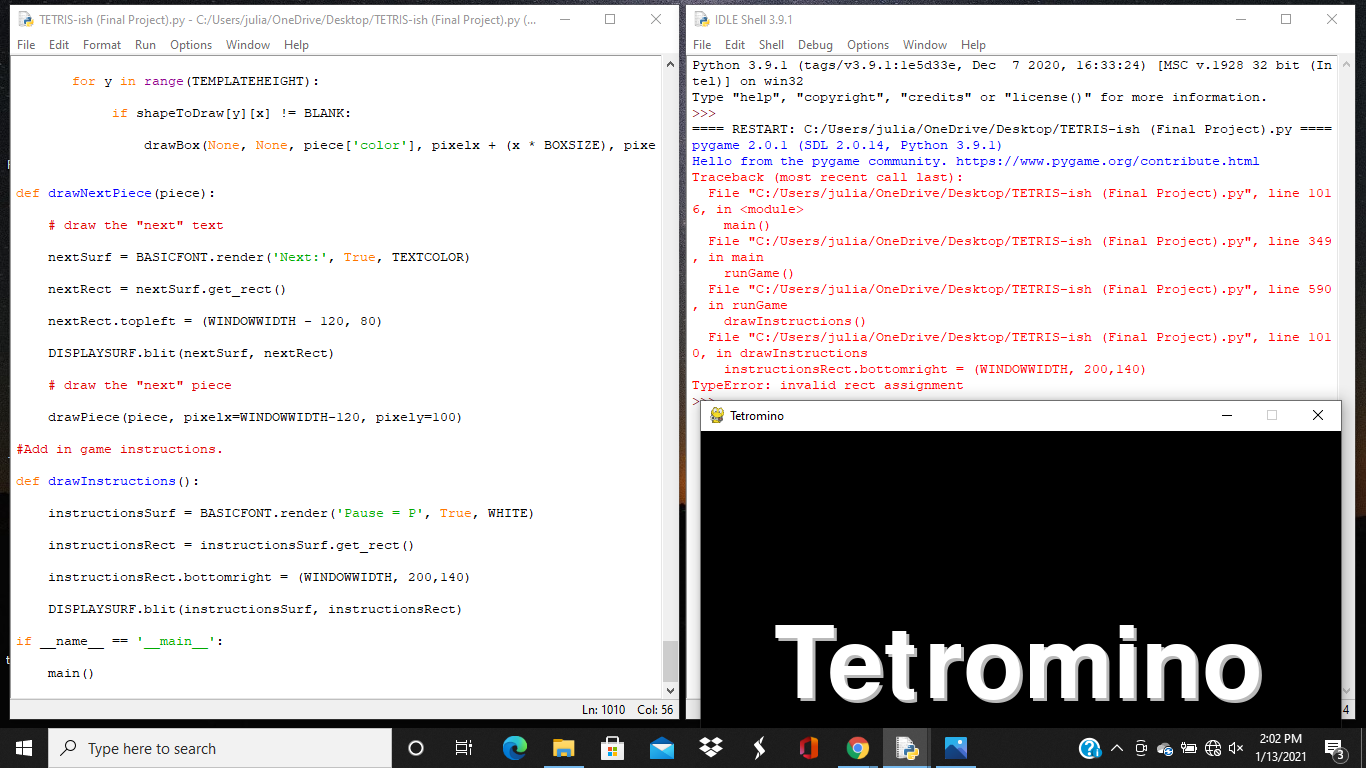Open File Explorer from the taskbar

tap(563, 748)
